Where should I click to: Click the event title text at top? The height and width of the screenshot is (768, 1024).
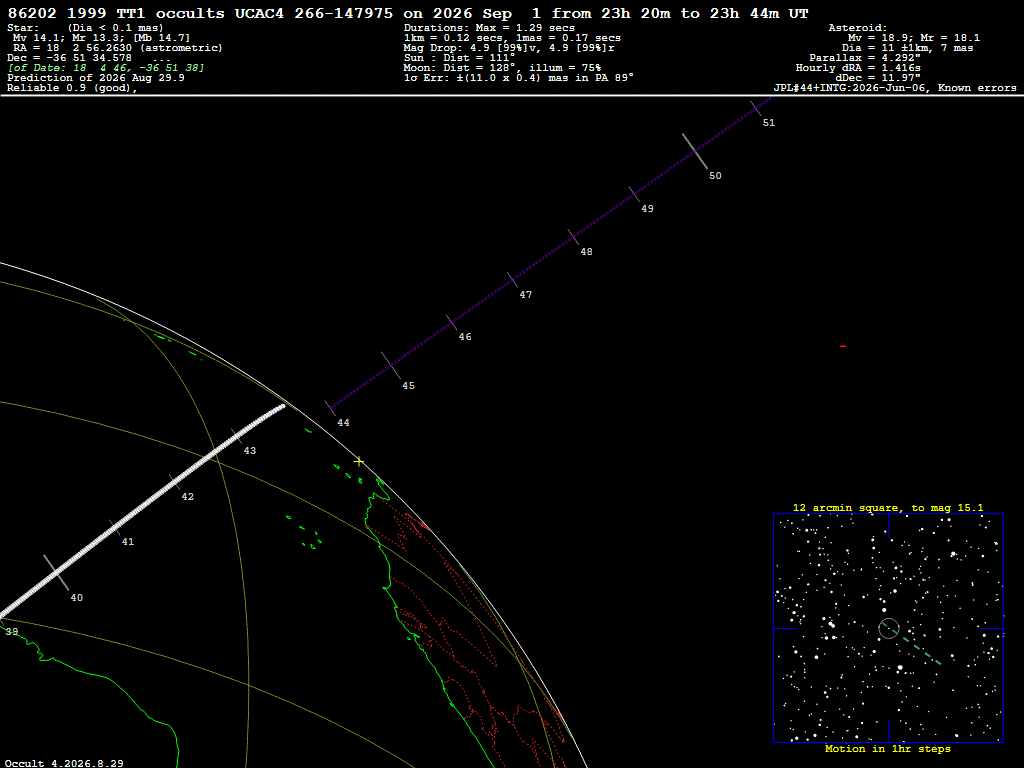click(408, 13)
